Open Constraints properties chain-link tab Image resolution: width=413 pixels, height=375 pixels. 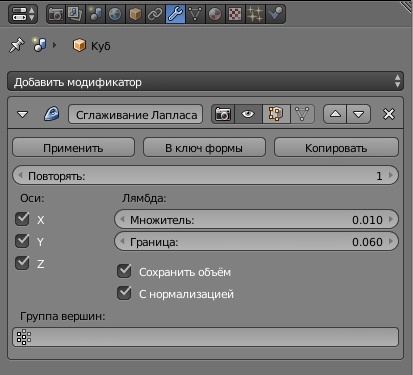coord(155,14)
